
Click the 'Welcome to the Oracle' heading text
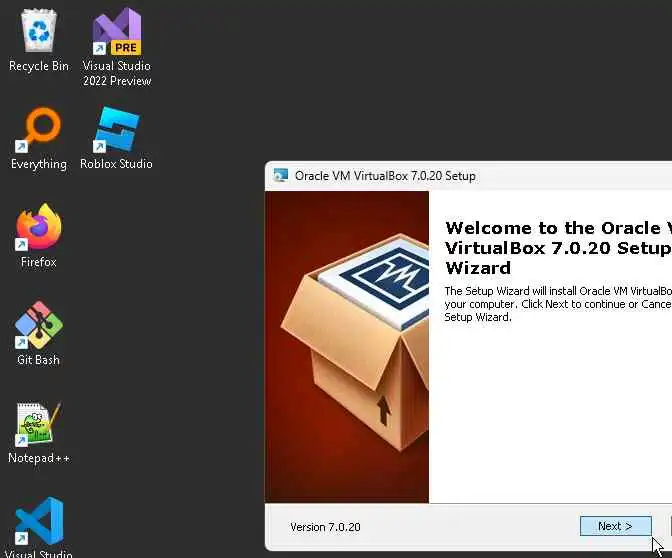pos(558,248)
